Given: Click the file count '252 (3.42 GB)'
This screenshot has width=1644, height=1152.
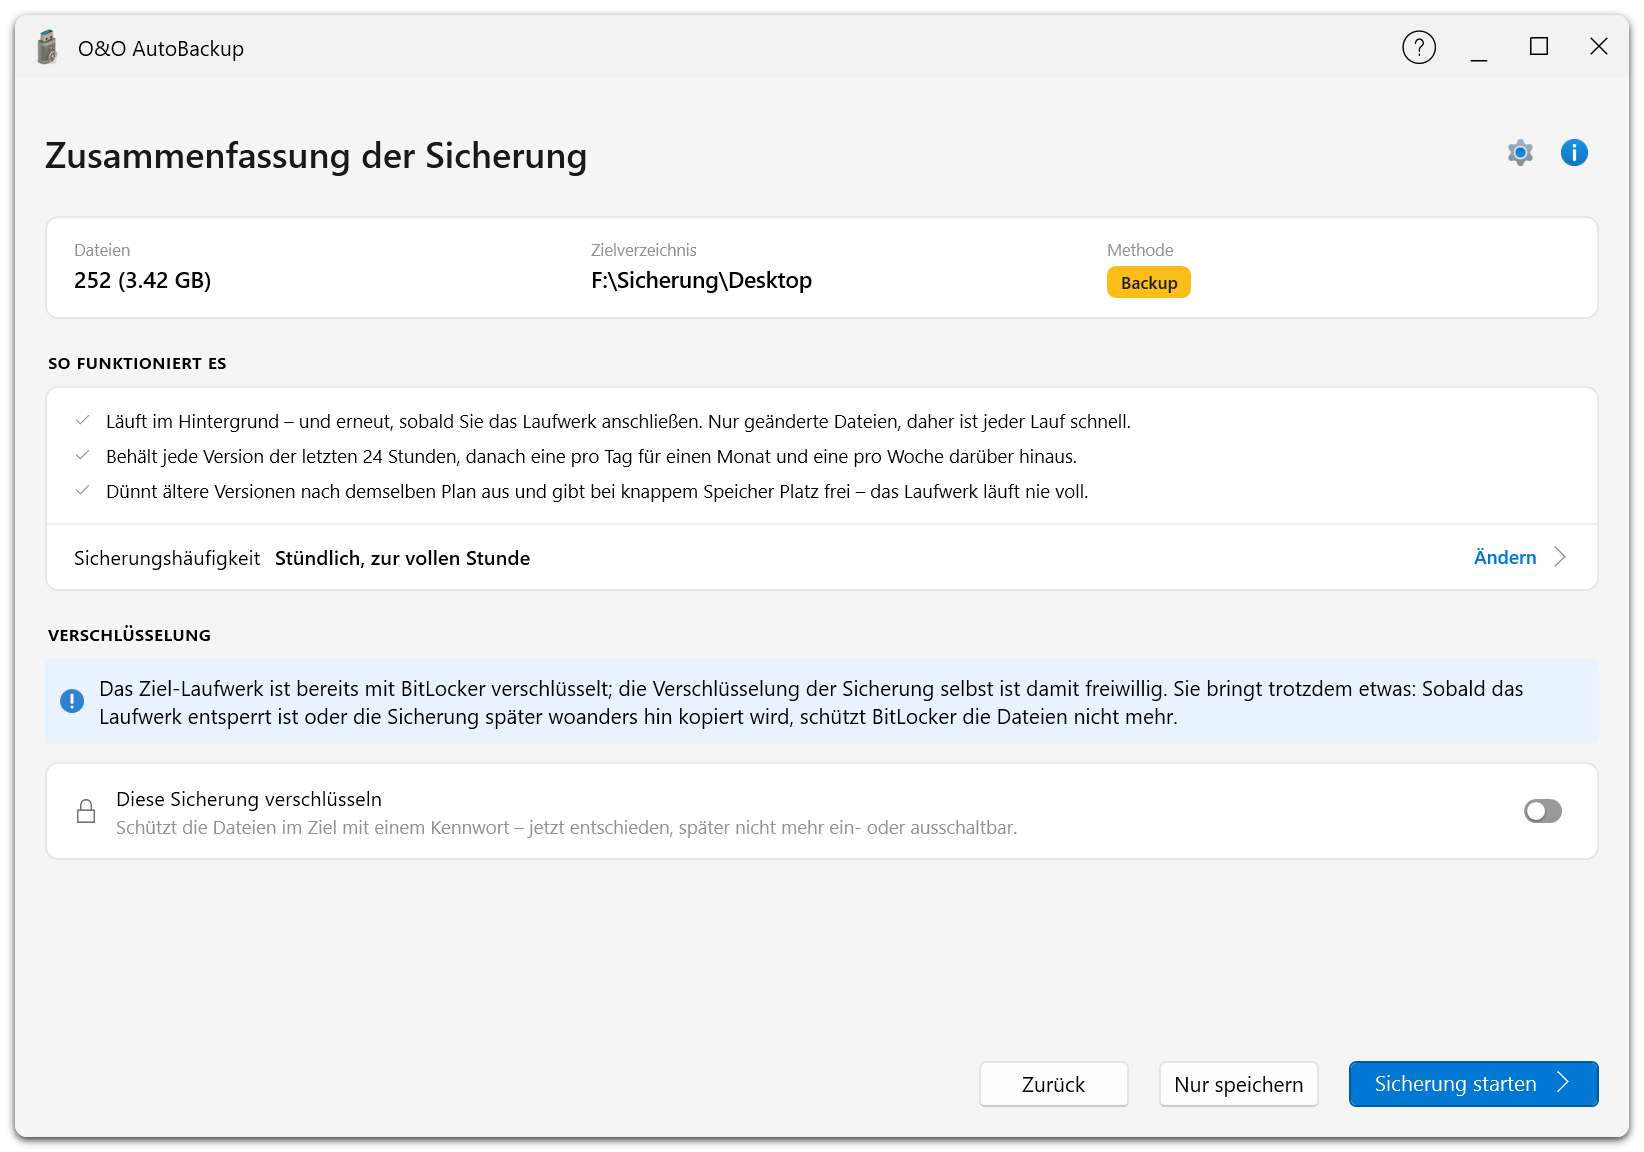Looking at the screenshot, I should [142, 280].
